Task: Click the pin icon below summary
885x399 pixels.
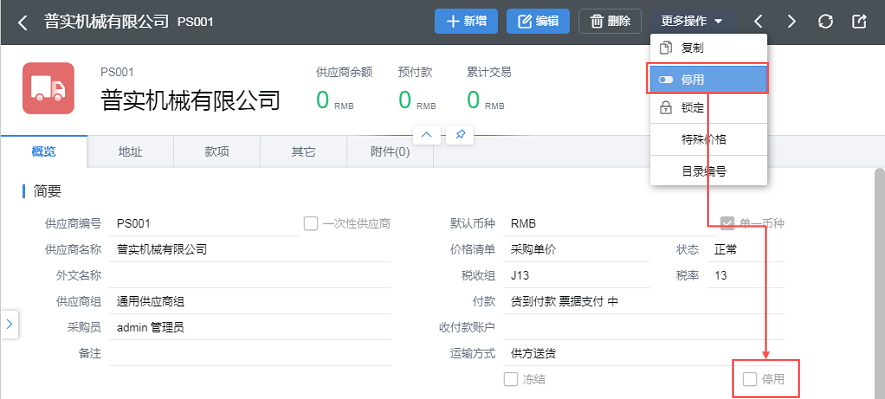Action: coord(460,135)
